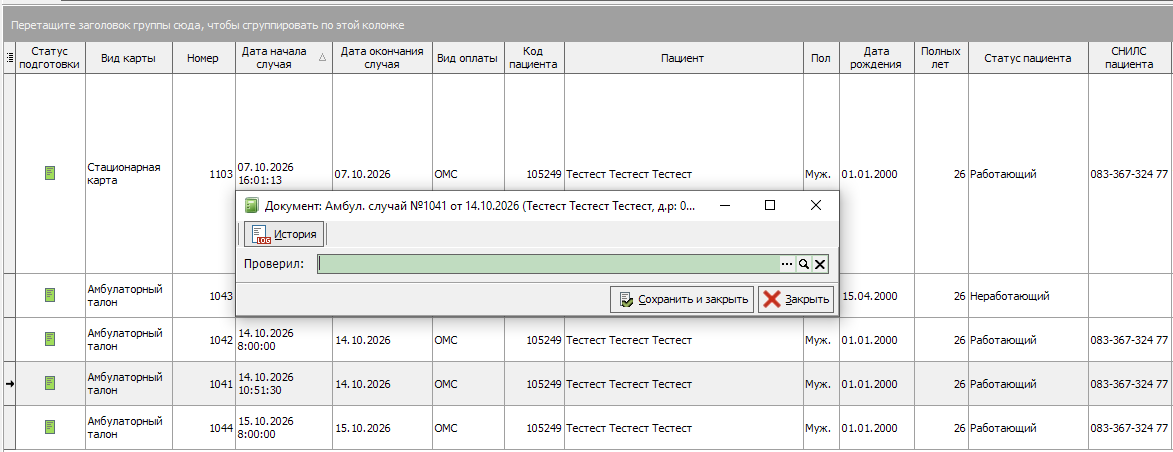The image size is (1173, 452).
Task: Click the sort triangle in Дата начала случая
Action: [322, 58]
